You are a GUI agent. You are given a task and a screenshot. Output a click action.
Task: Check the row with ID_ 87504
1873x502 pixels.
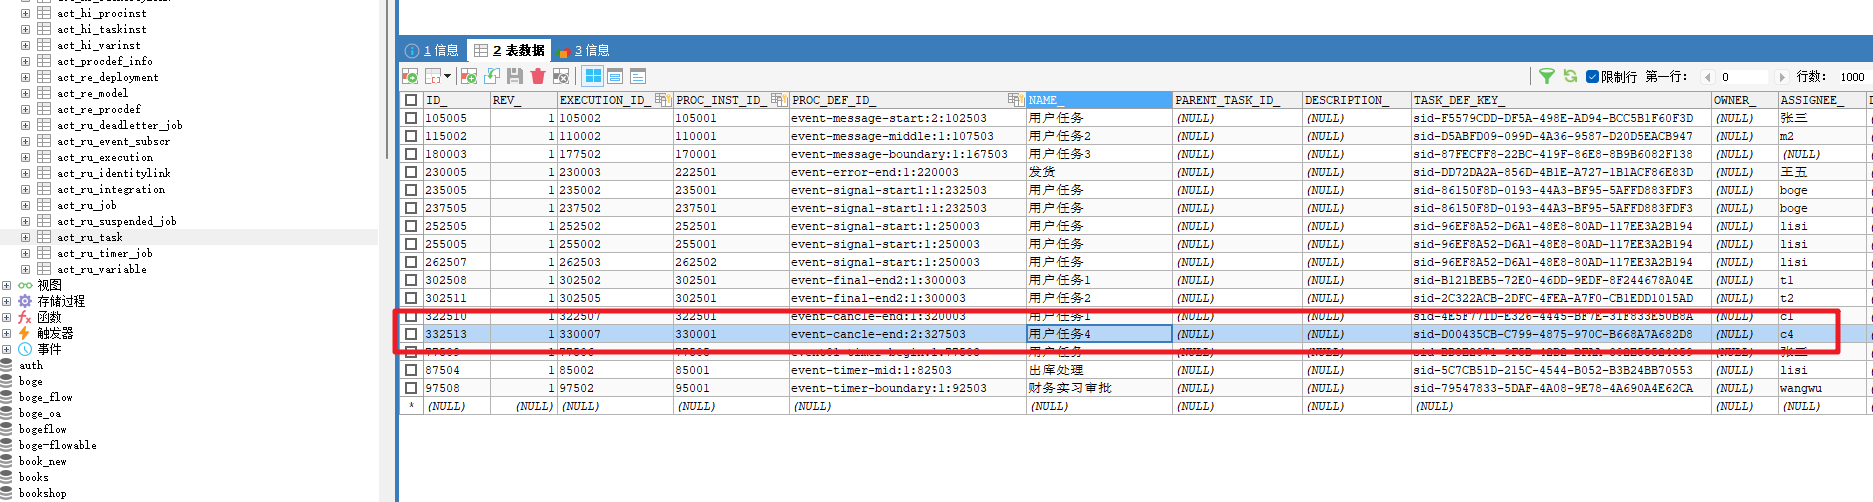tap(411, 370)
